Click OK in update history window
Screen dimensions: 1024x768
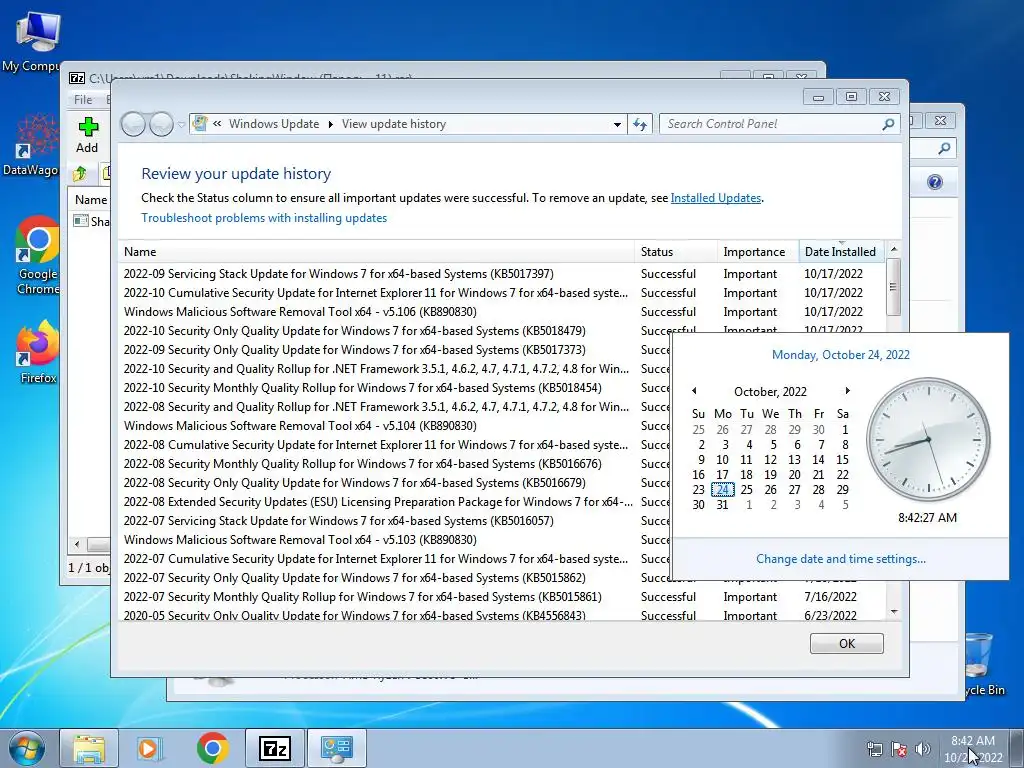(x=846, y=643)
